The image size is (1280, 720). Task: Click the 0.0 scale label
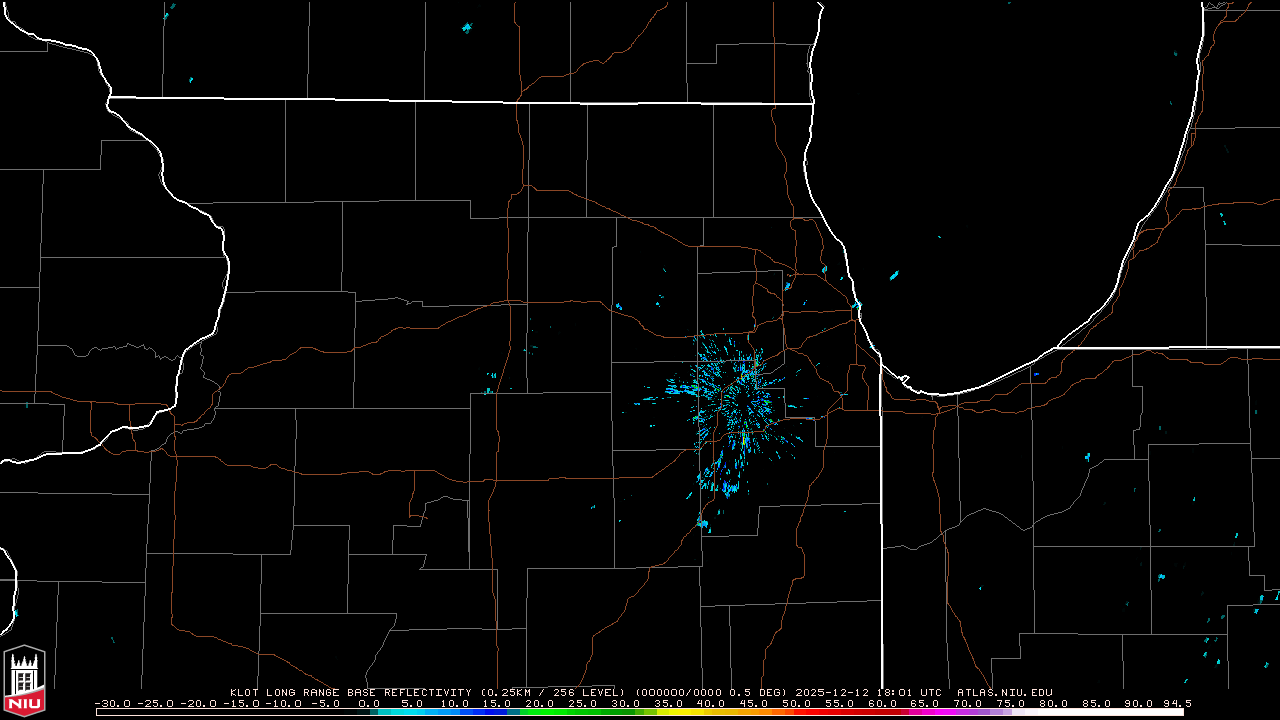[369, 703]
